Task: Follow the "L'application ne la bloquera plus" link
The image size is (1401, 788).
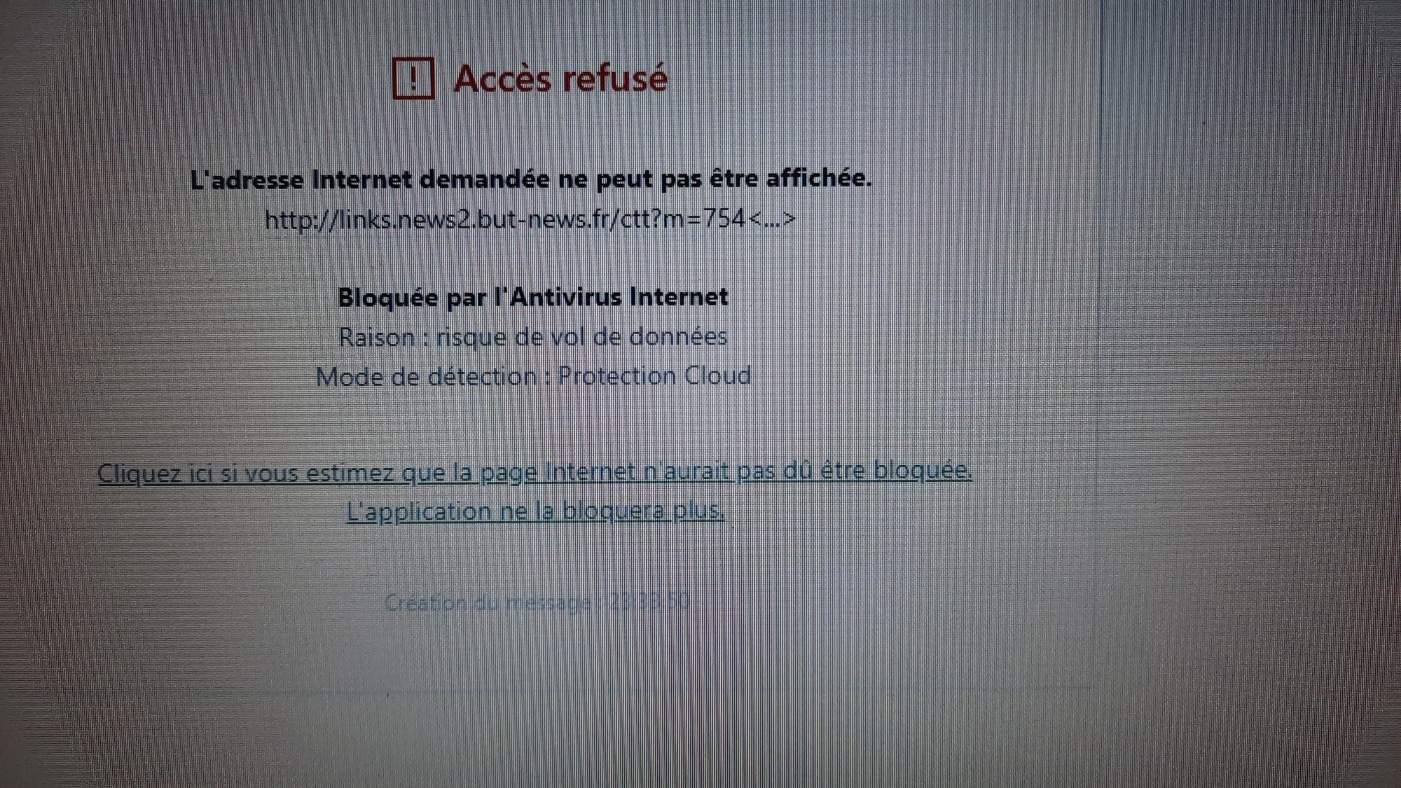Action: pos(535,511)
